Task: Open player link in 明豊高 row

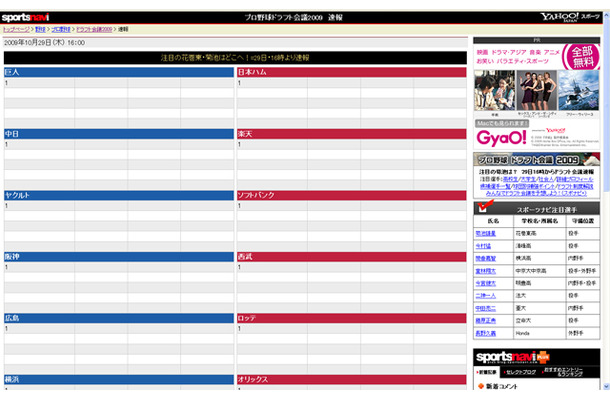Action: point(486,283)
